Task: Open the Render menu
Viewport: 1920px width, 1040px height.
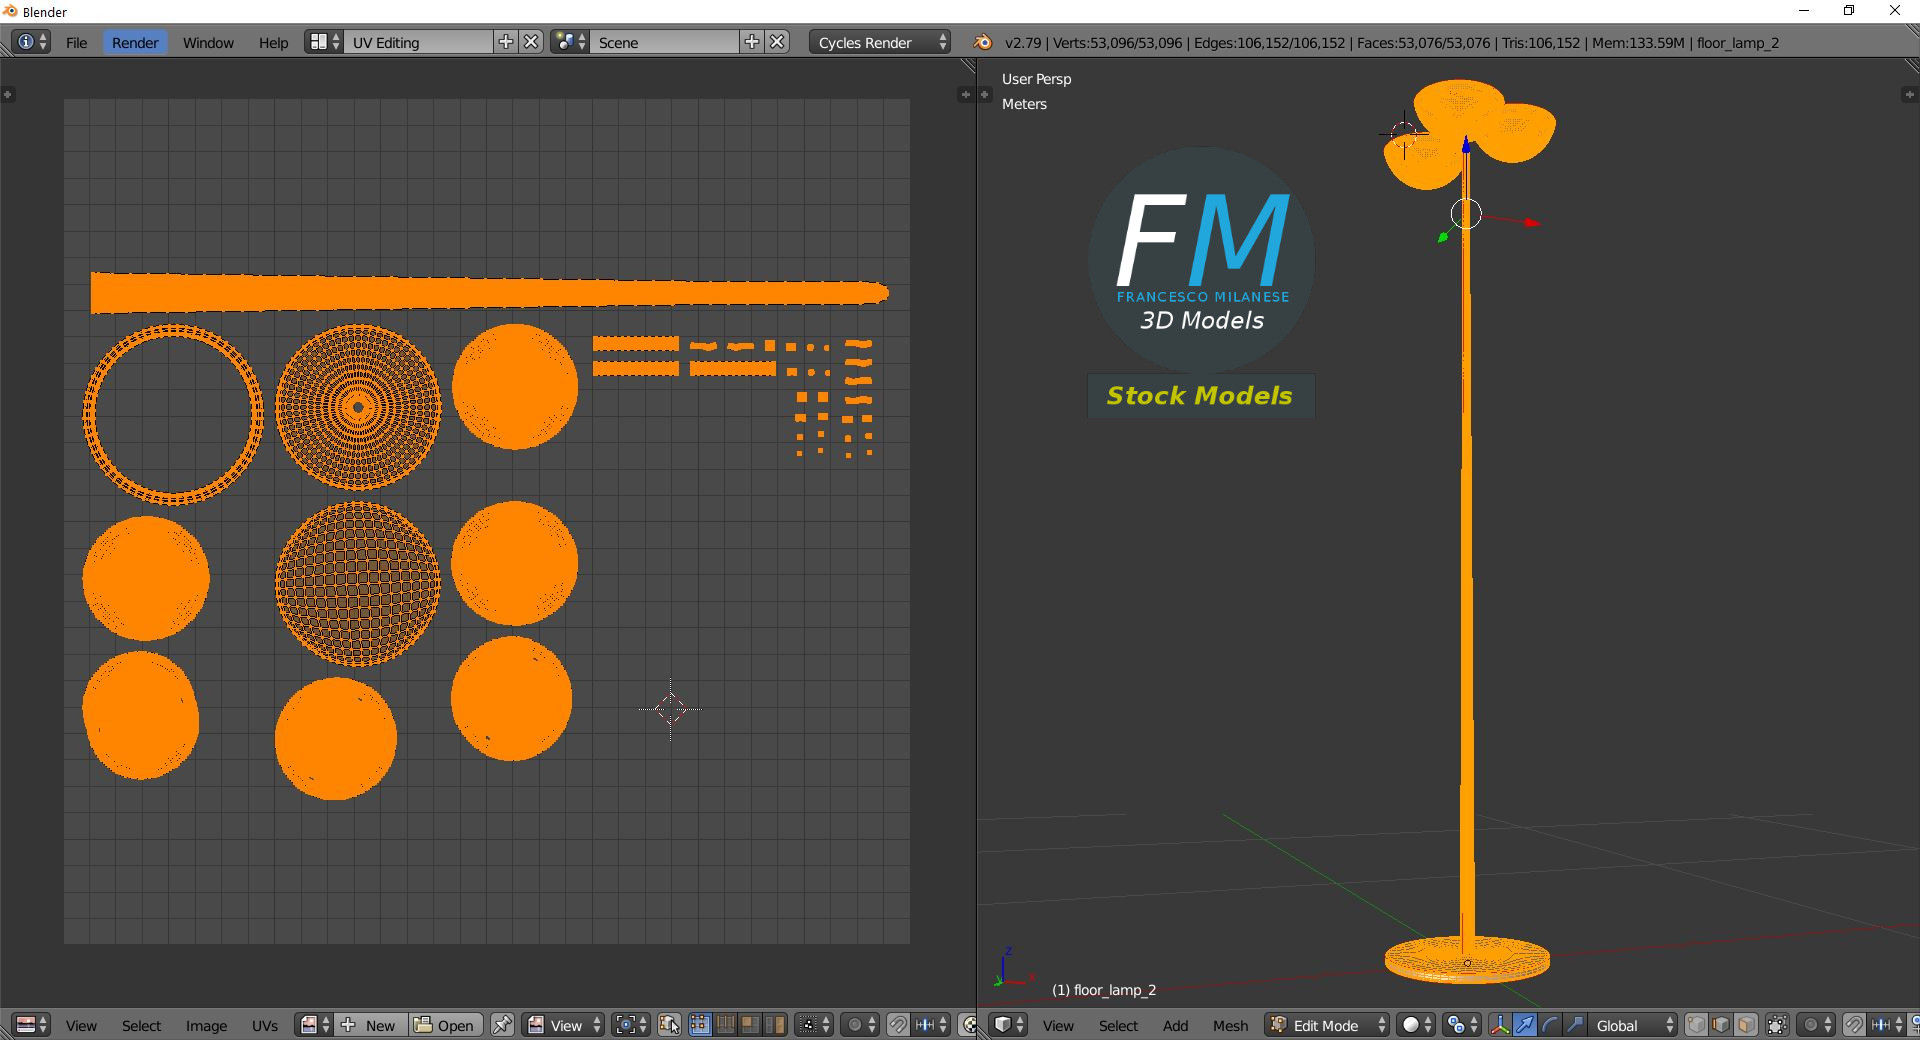Action: click(135, 42)
